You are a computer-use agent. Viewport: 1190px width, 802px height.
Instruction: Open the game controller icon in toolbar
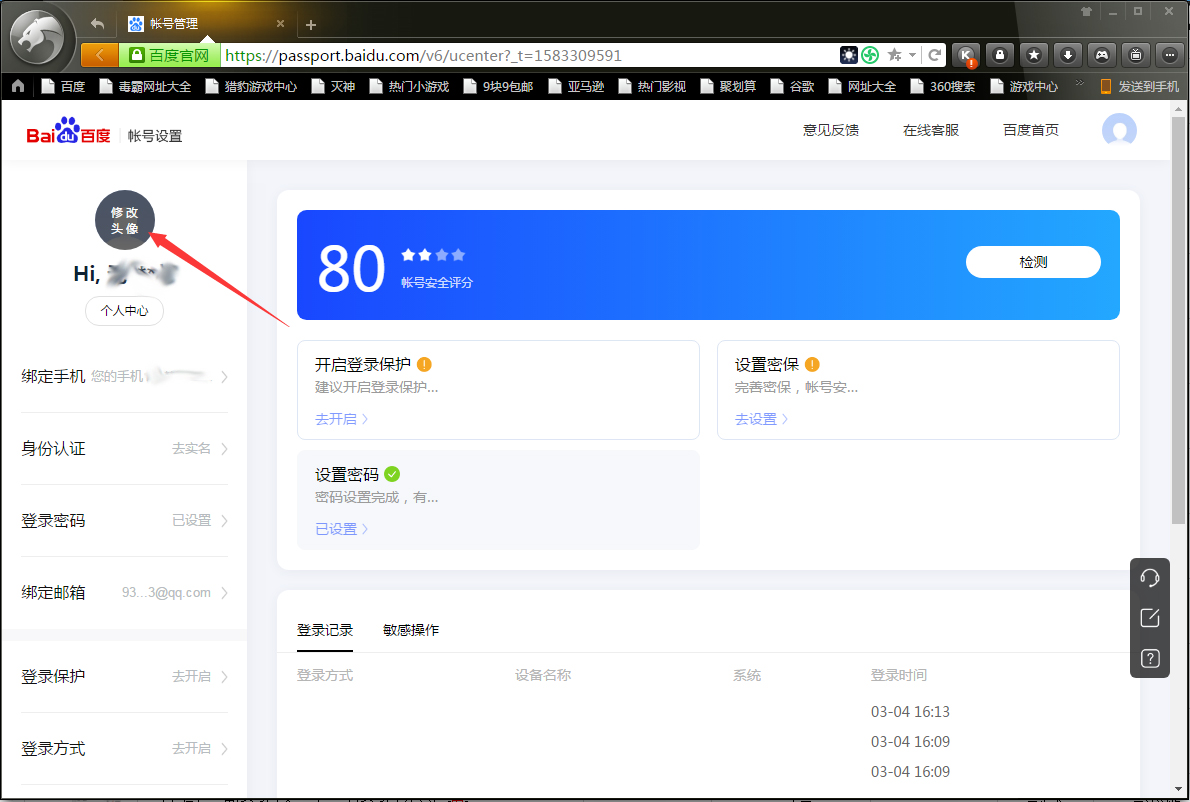click(1103, 55)
